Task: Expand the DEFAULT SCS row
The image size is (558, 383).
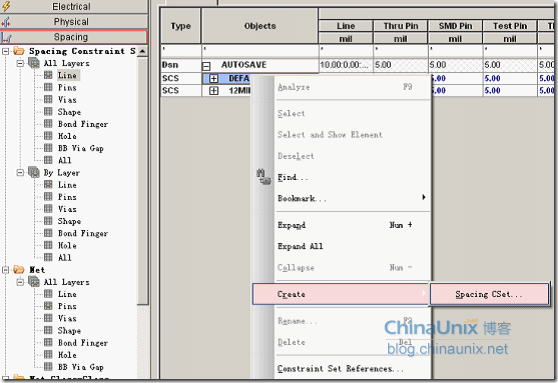Action: 214,78
